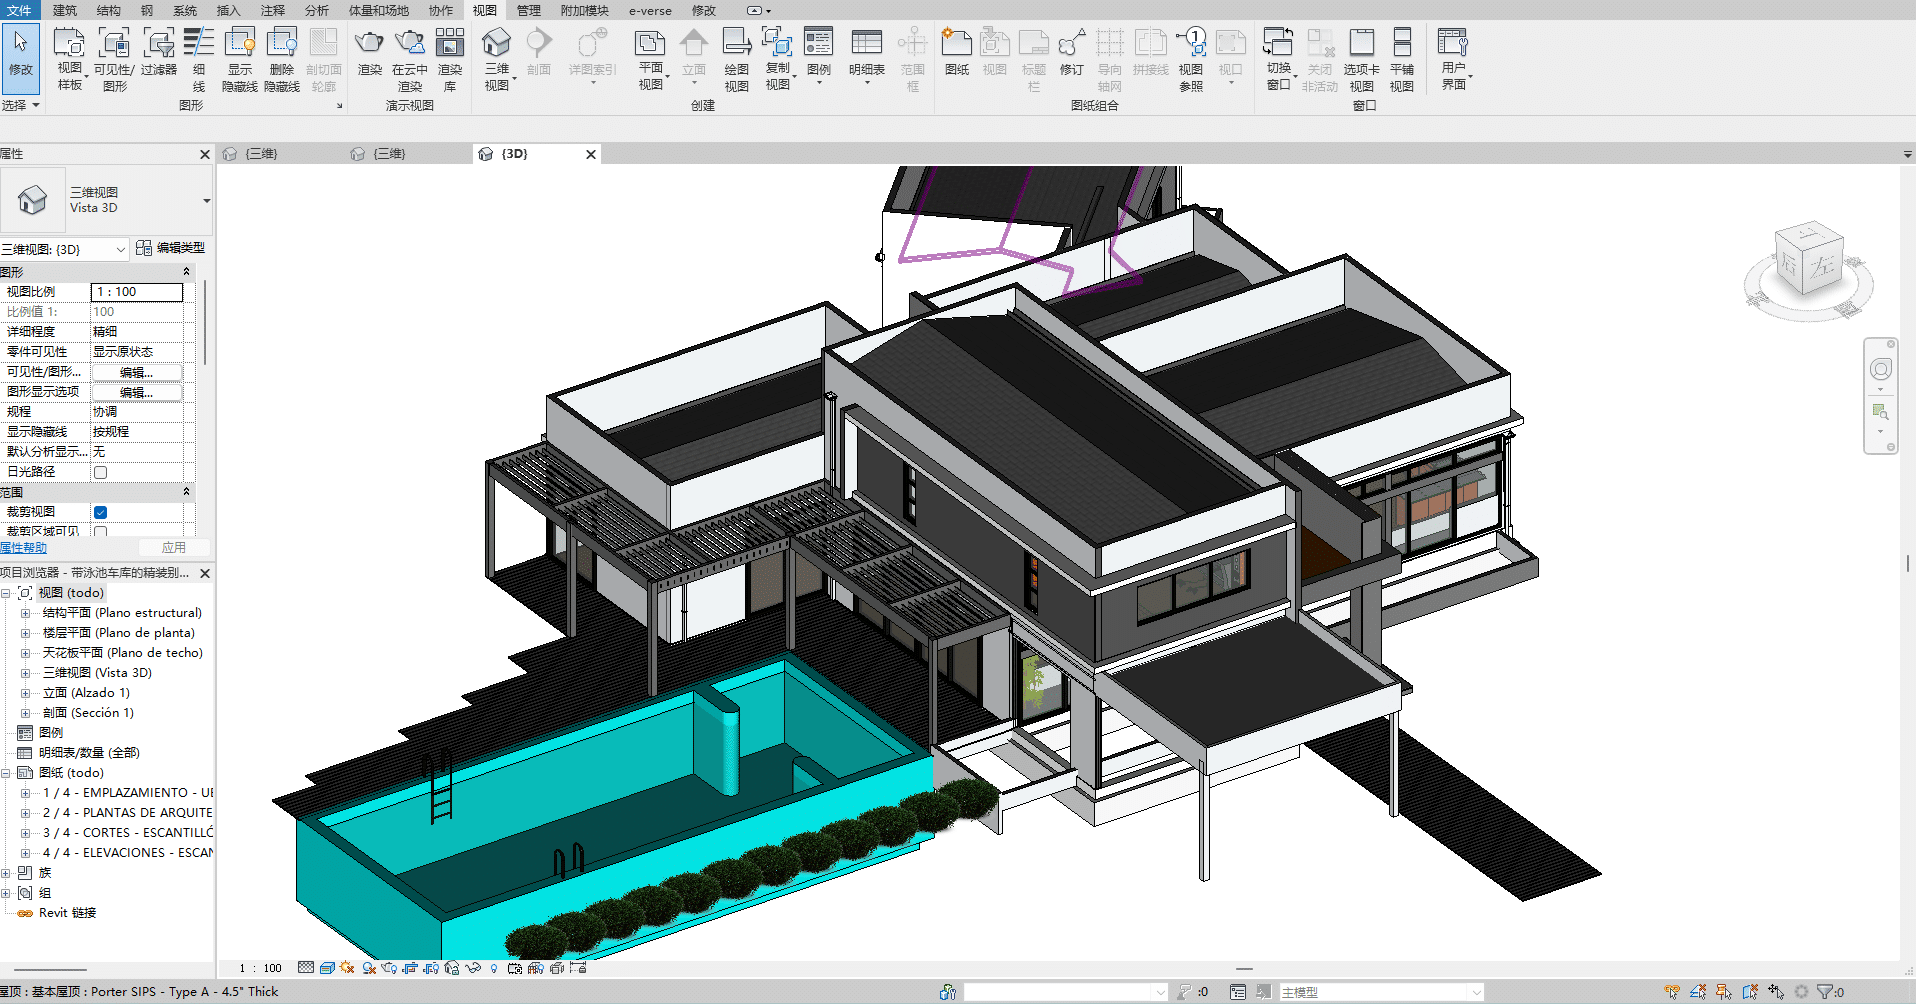
Task: Click 编辑... button for 图形显示选项
Action: point(137,392)
